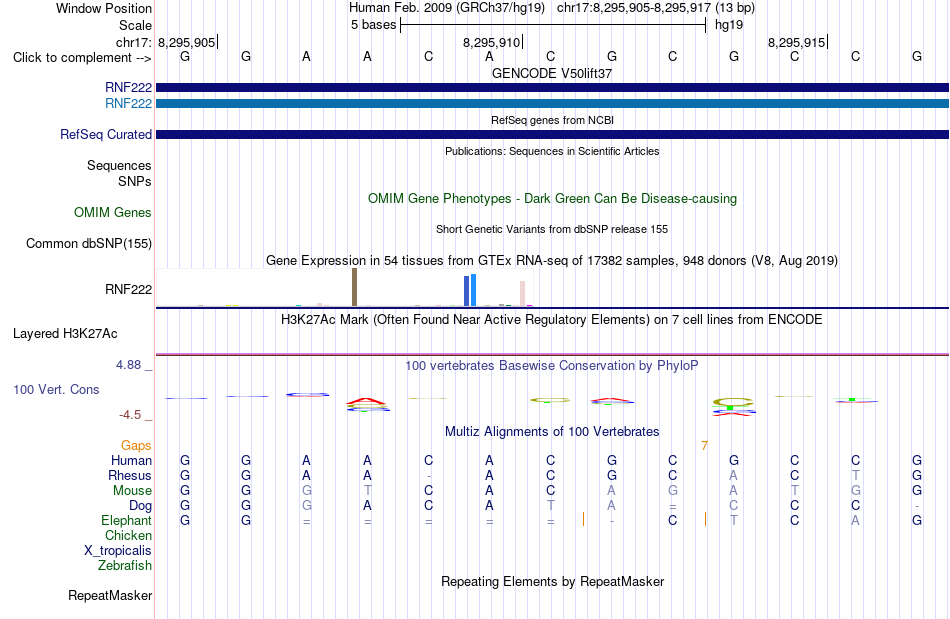Click the light blue RNF222 label
Viewport: 950px width, 619px height.
[128, 104]
